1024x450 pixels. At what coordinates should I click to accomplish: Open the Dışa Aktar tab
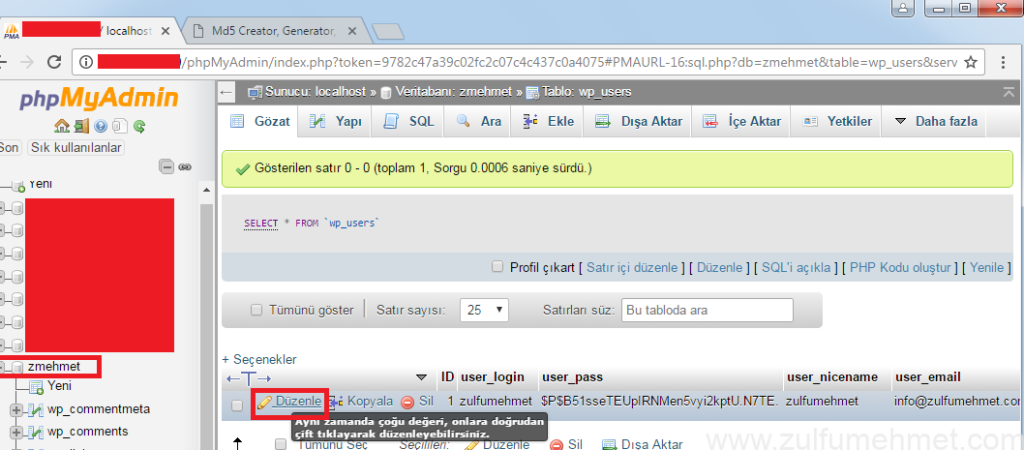coord(638,121)
